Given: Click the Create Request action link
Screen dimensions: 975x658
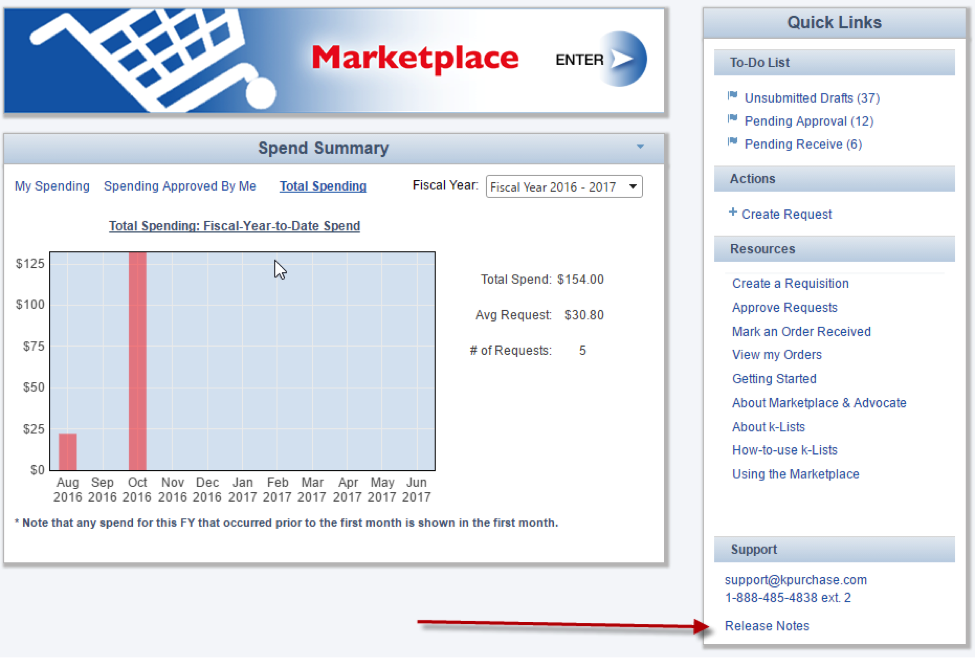Looking at the screenshot, I should click(x=787, y=215).
